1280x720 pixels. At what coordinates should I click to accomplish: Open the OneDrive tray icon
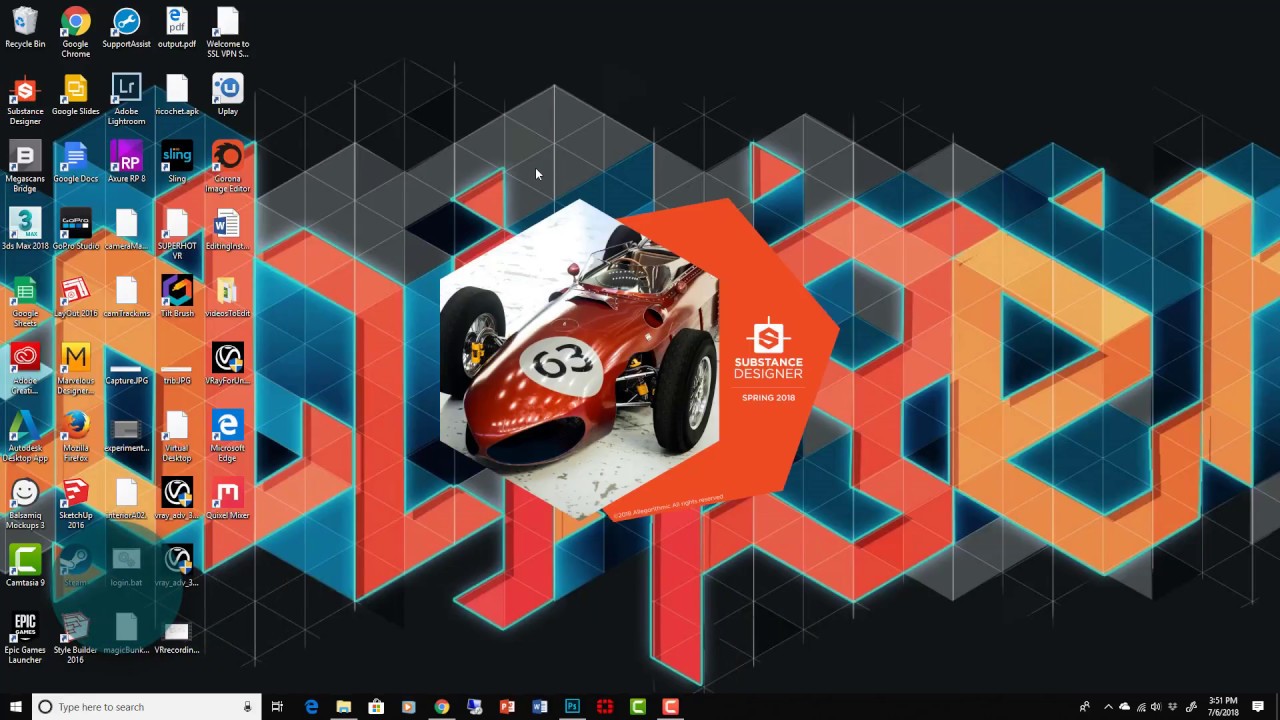tap(1124, 707)
